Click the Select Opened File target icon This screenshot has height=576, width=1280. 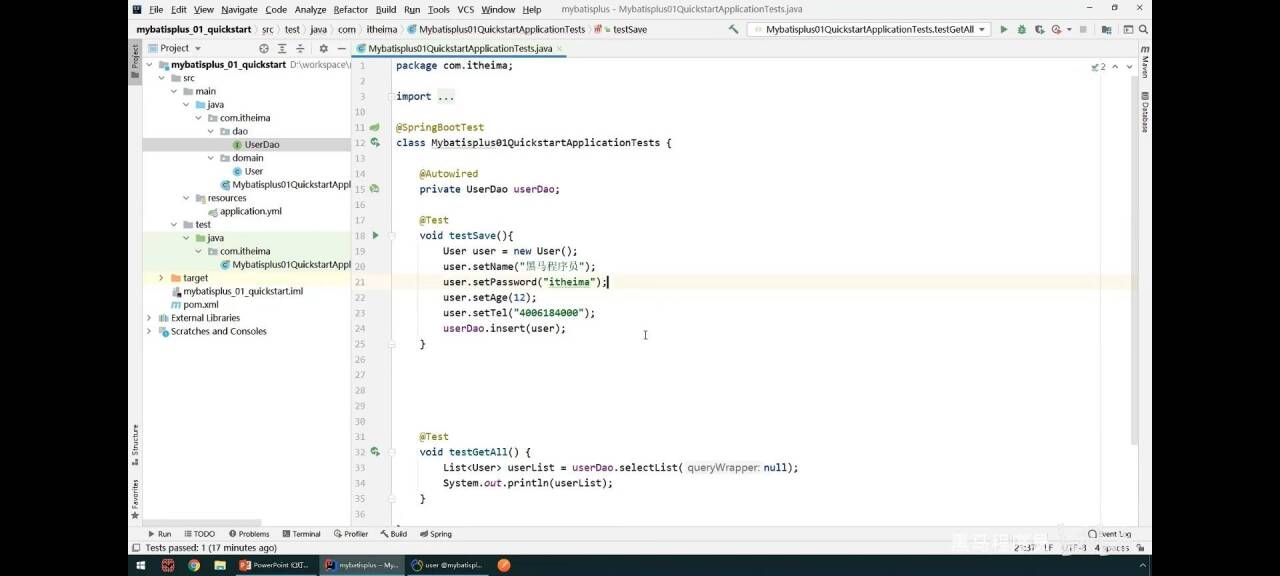pyautogui.click(x=264, y=48)
